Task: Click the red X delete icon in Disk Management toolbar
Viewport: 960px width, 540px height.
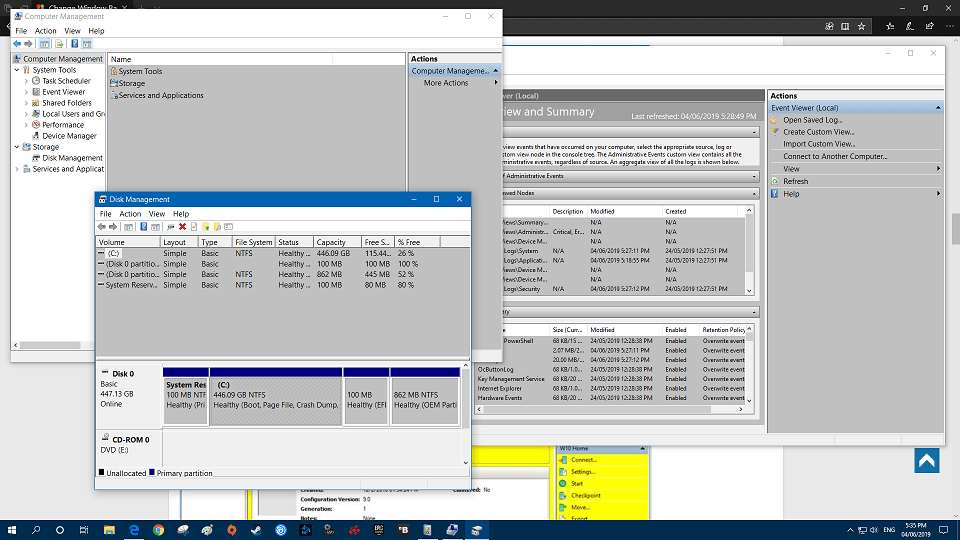Action: point(182,227)
